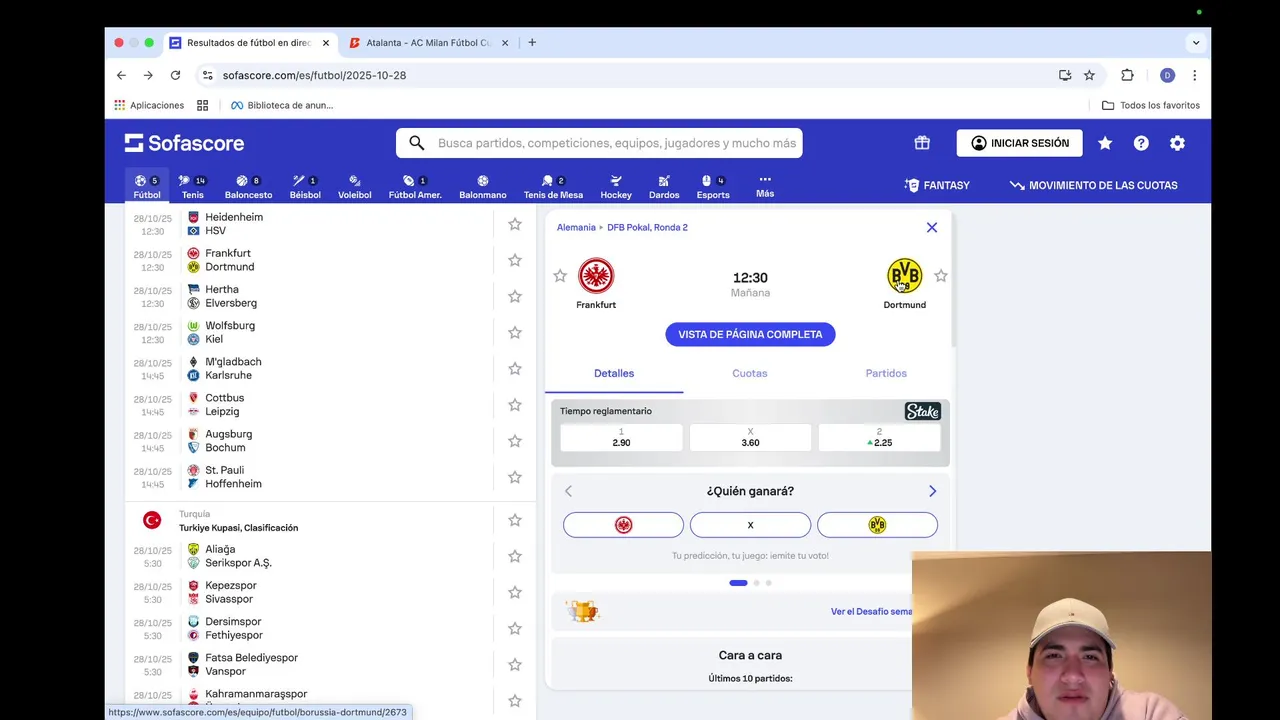
Task: Vote Frankfurt to win
Action: (x=623, y=525)
